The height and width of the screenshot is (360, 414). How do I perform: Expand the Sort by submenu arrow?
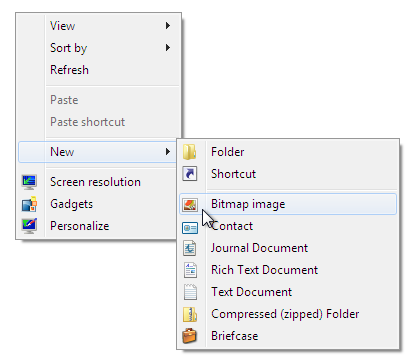point(168,48)
